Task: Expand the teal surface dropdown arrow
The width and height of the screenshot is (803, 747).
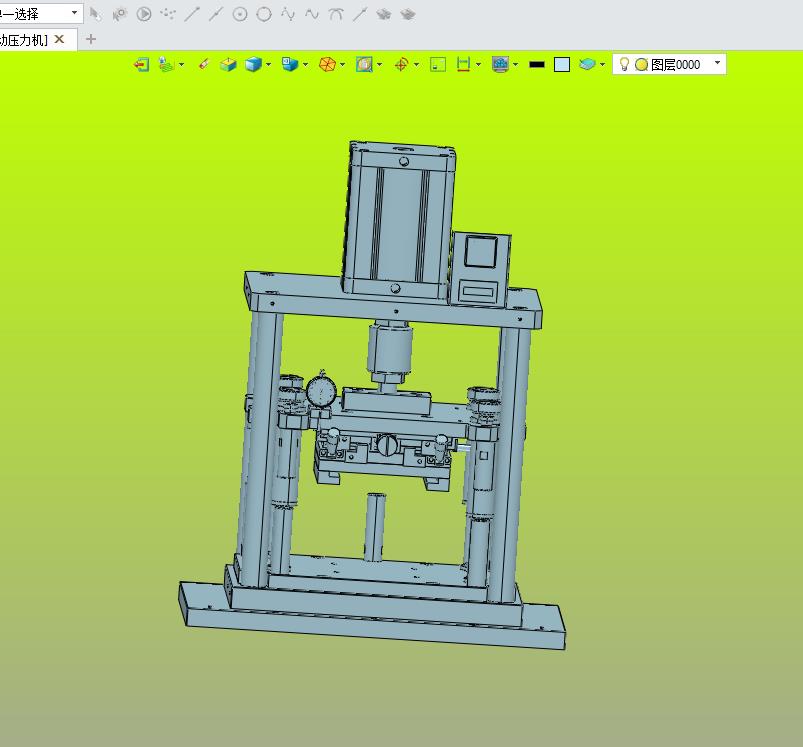Action: pyautogui.click(x=602, y=65)
